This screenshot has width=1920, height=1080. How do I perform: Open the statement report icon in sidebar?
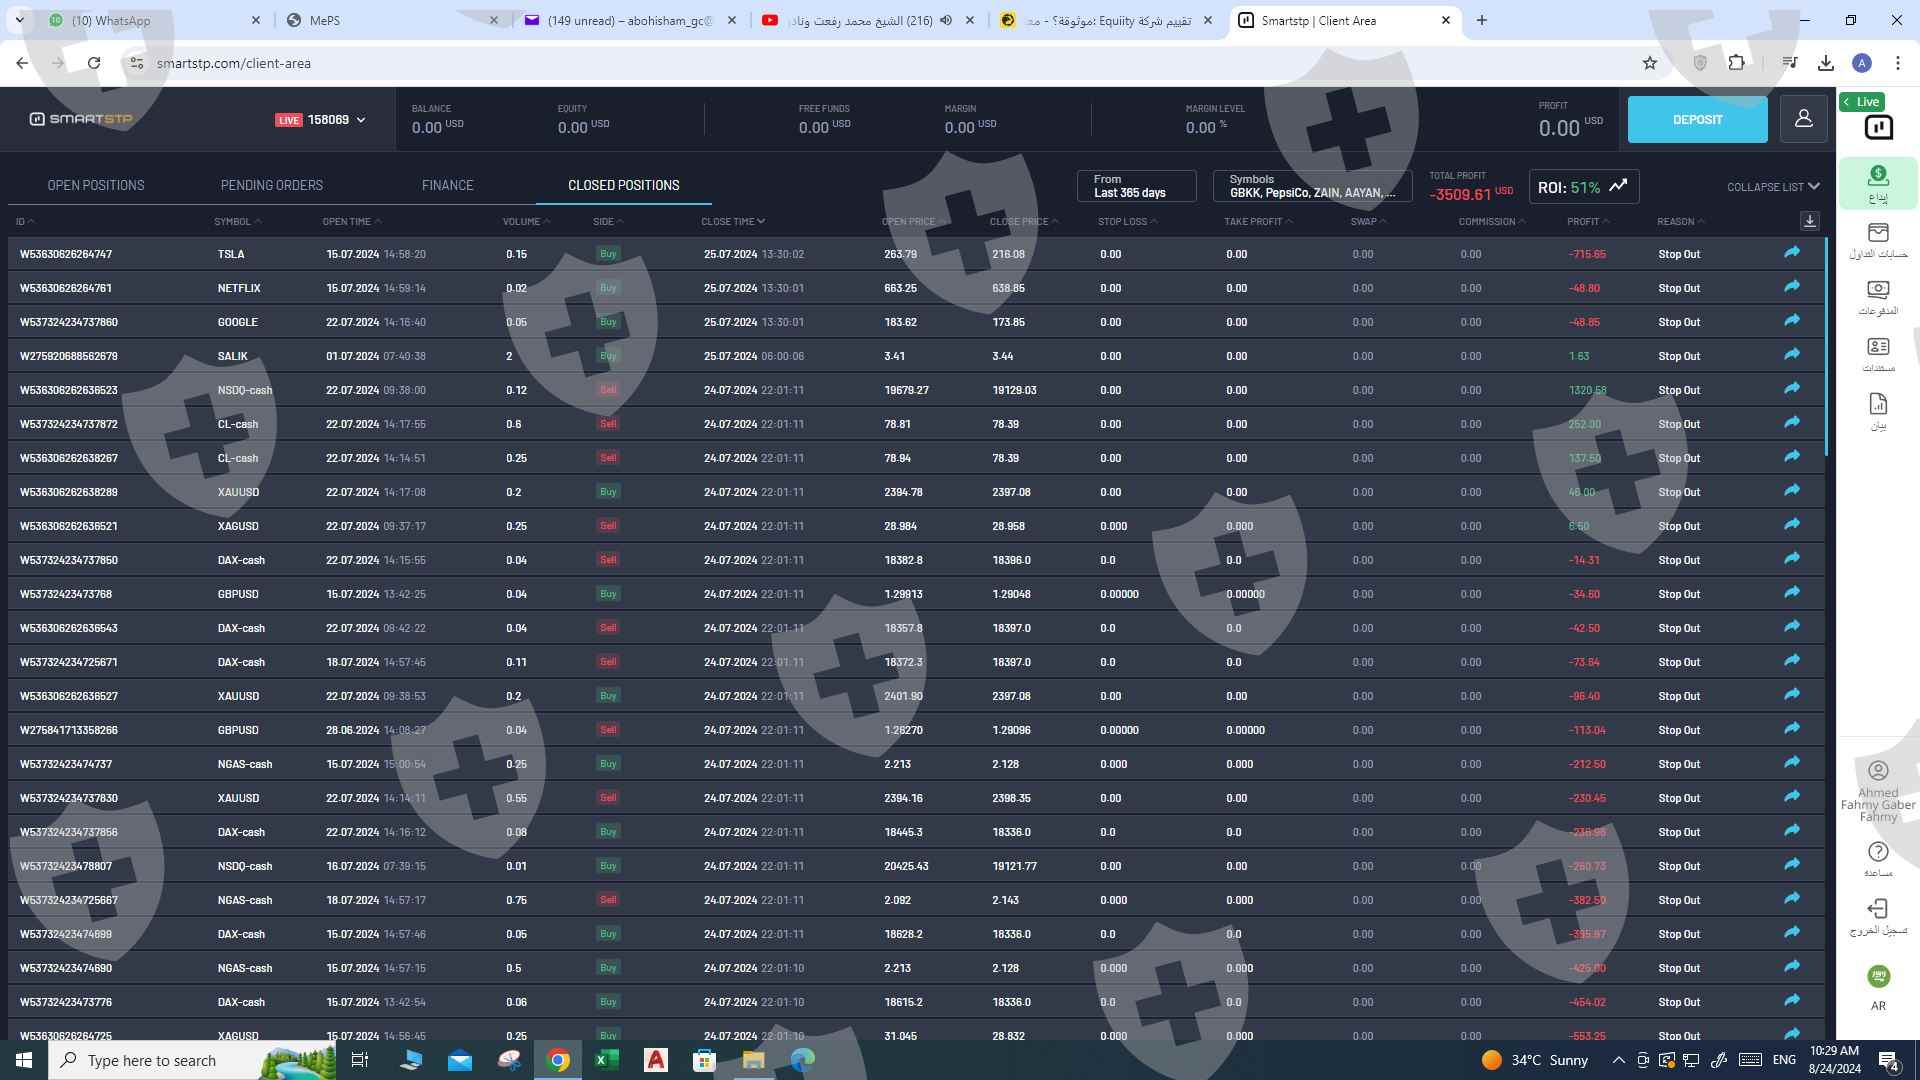1877,404
